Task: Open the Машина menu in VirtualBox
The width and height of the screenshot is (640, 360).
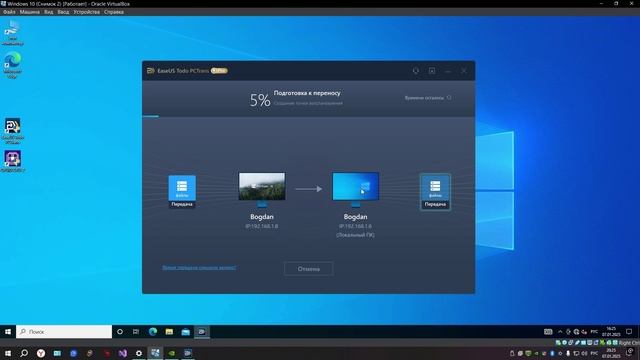Action: coord(29,12)
